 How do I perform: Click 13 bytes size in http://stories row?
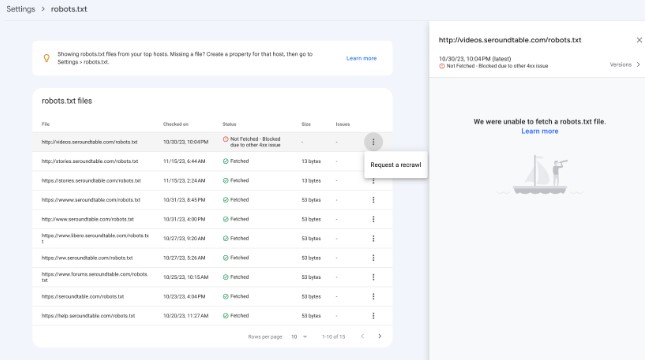pyautogui.click(x=311, y=161)
